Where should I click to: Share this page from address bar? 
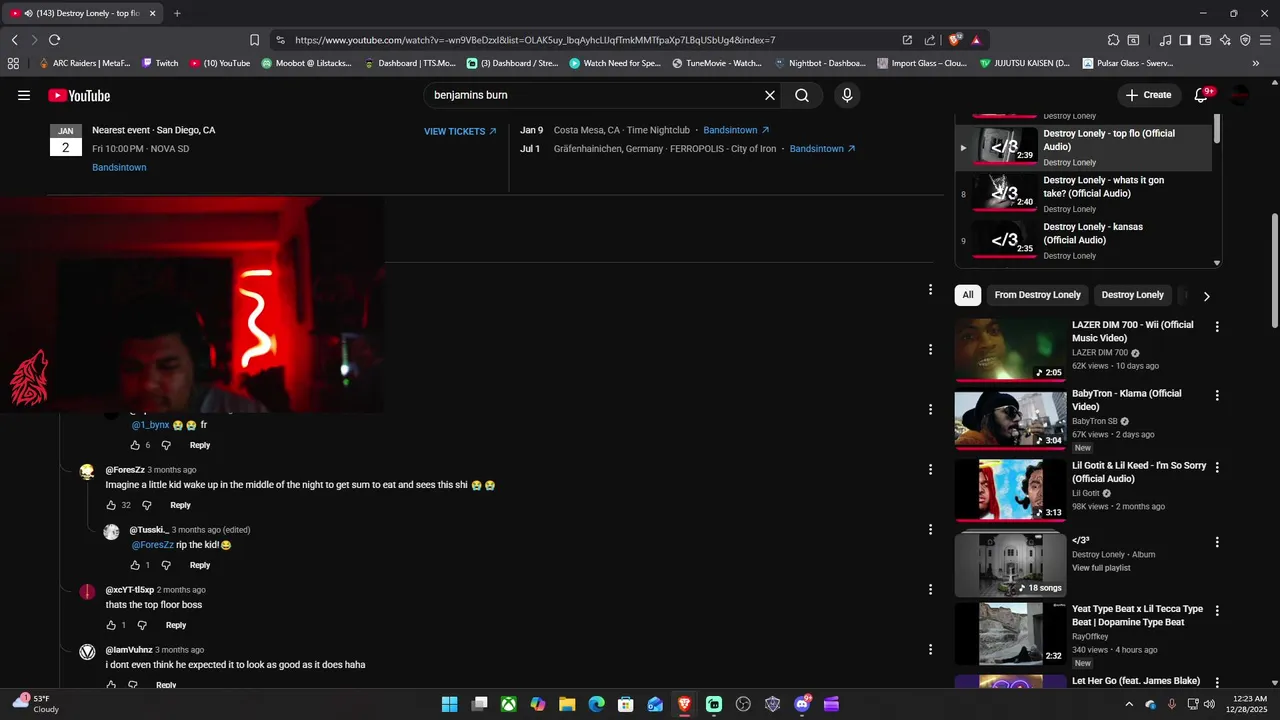tap(930, 40)
